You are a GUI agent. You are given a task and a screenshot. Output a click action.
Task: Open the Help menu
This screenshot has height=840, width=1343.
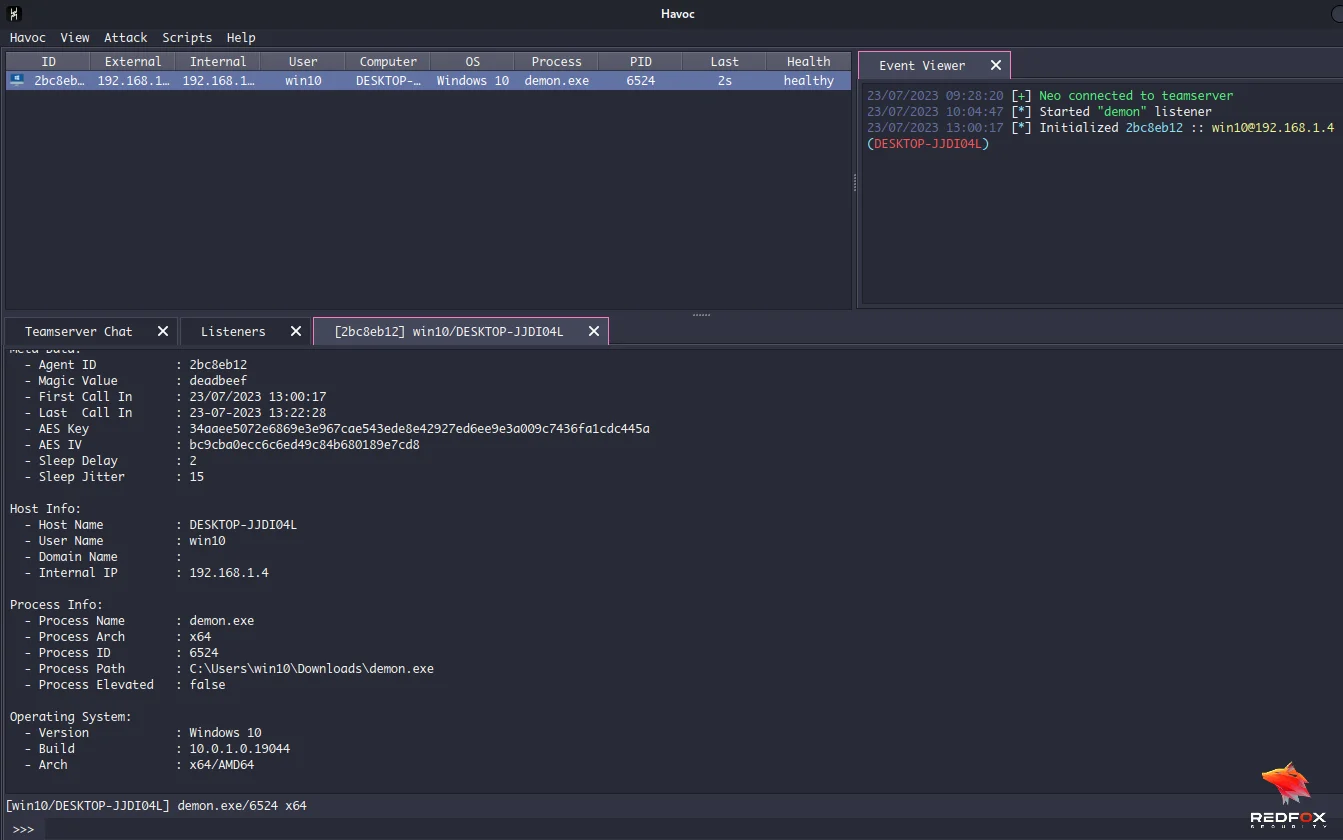tap(241, 37)
